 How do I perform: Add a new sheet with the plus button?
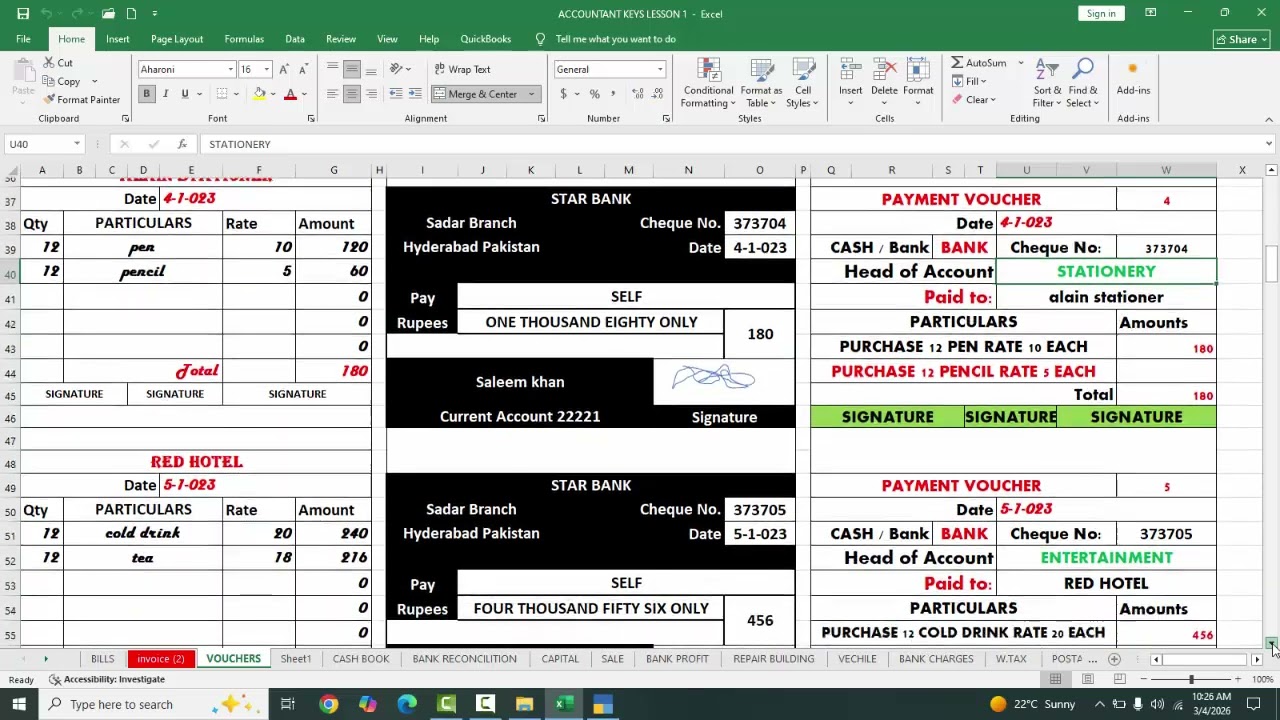1114,659
